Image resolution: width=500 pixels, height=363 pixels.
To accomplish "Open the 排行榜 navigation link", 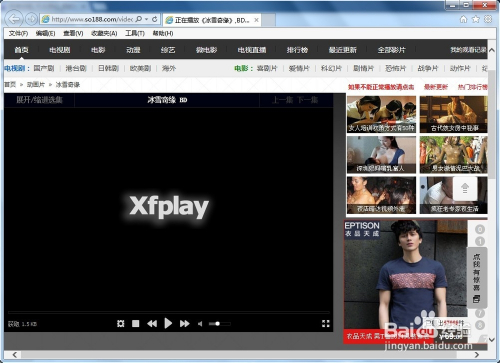I will coord(297,50).
